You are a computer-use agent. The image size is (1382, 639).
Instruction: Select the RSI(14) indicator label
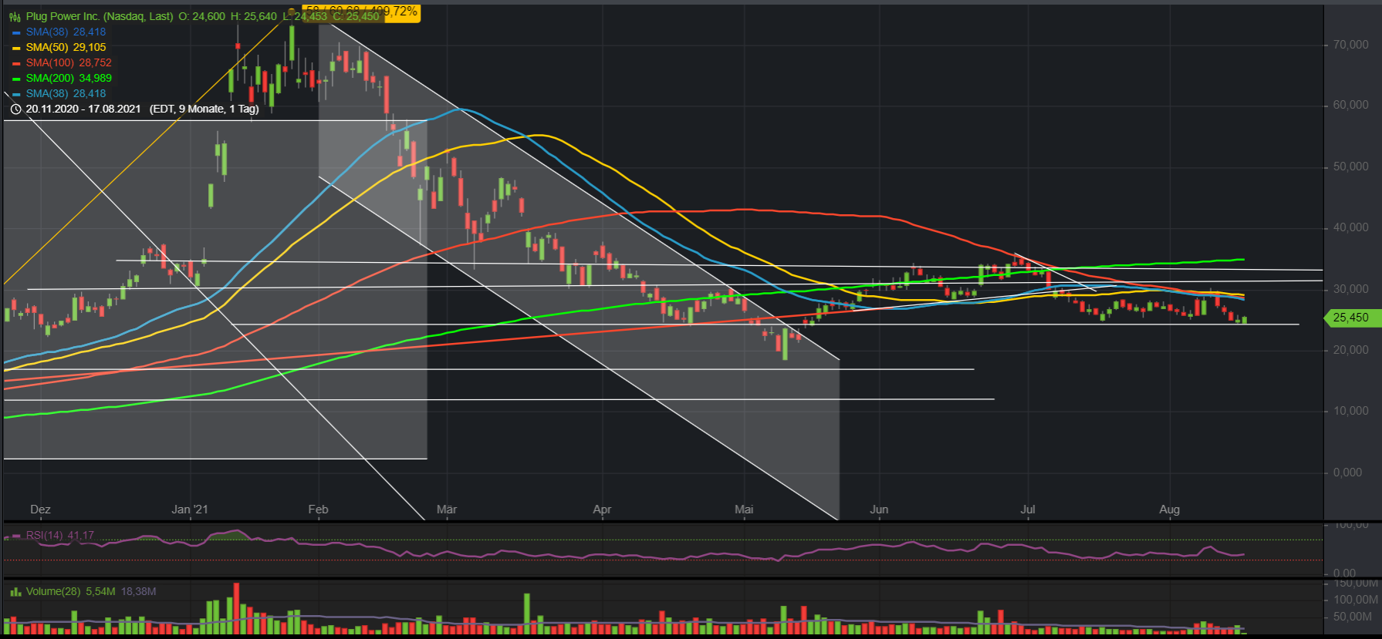pyautogui.click(x=44, y=536)
